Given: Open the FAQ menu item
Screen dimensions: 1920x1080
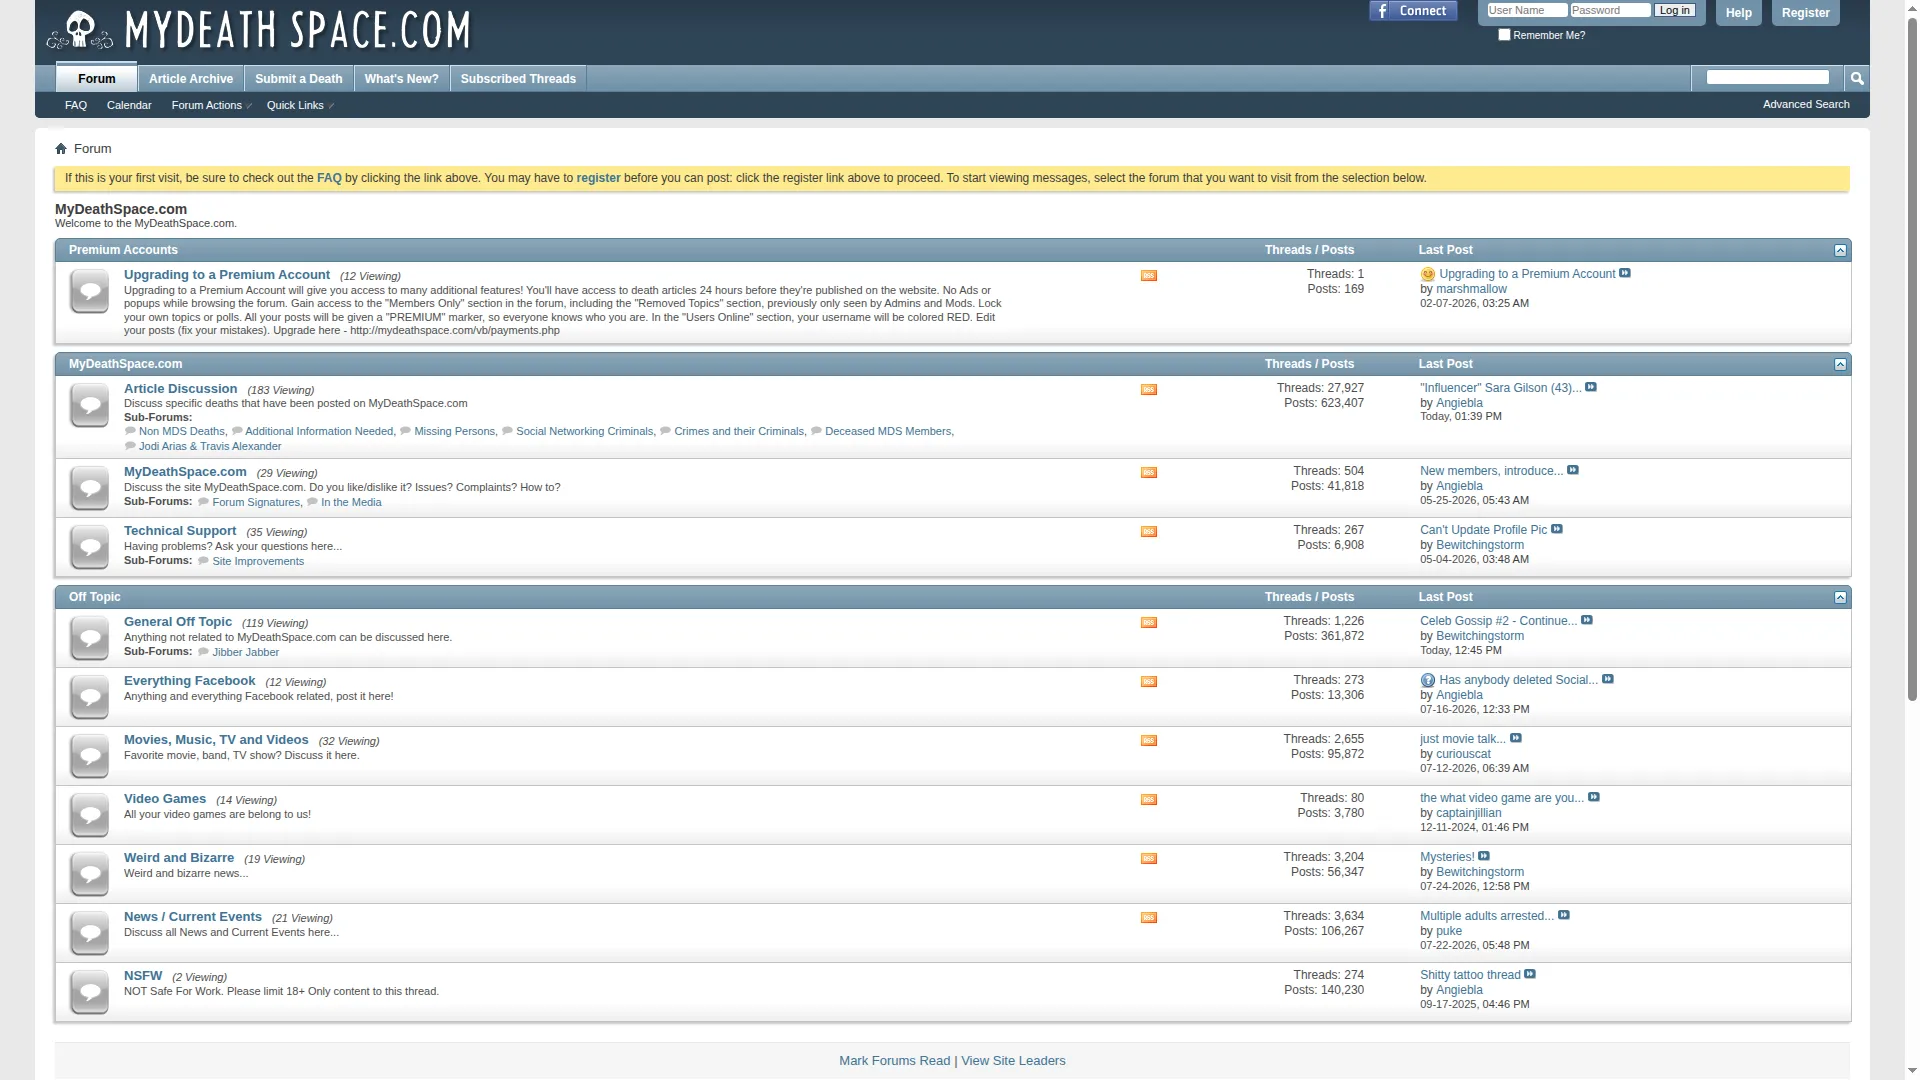Looking at the screenshot, I should pos(76,105).
